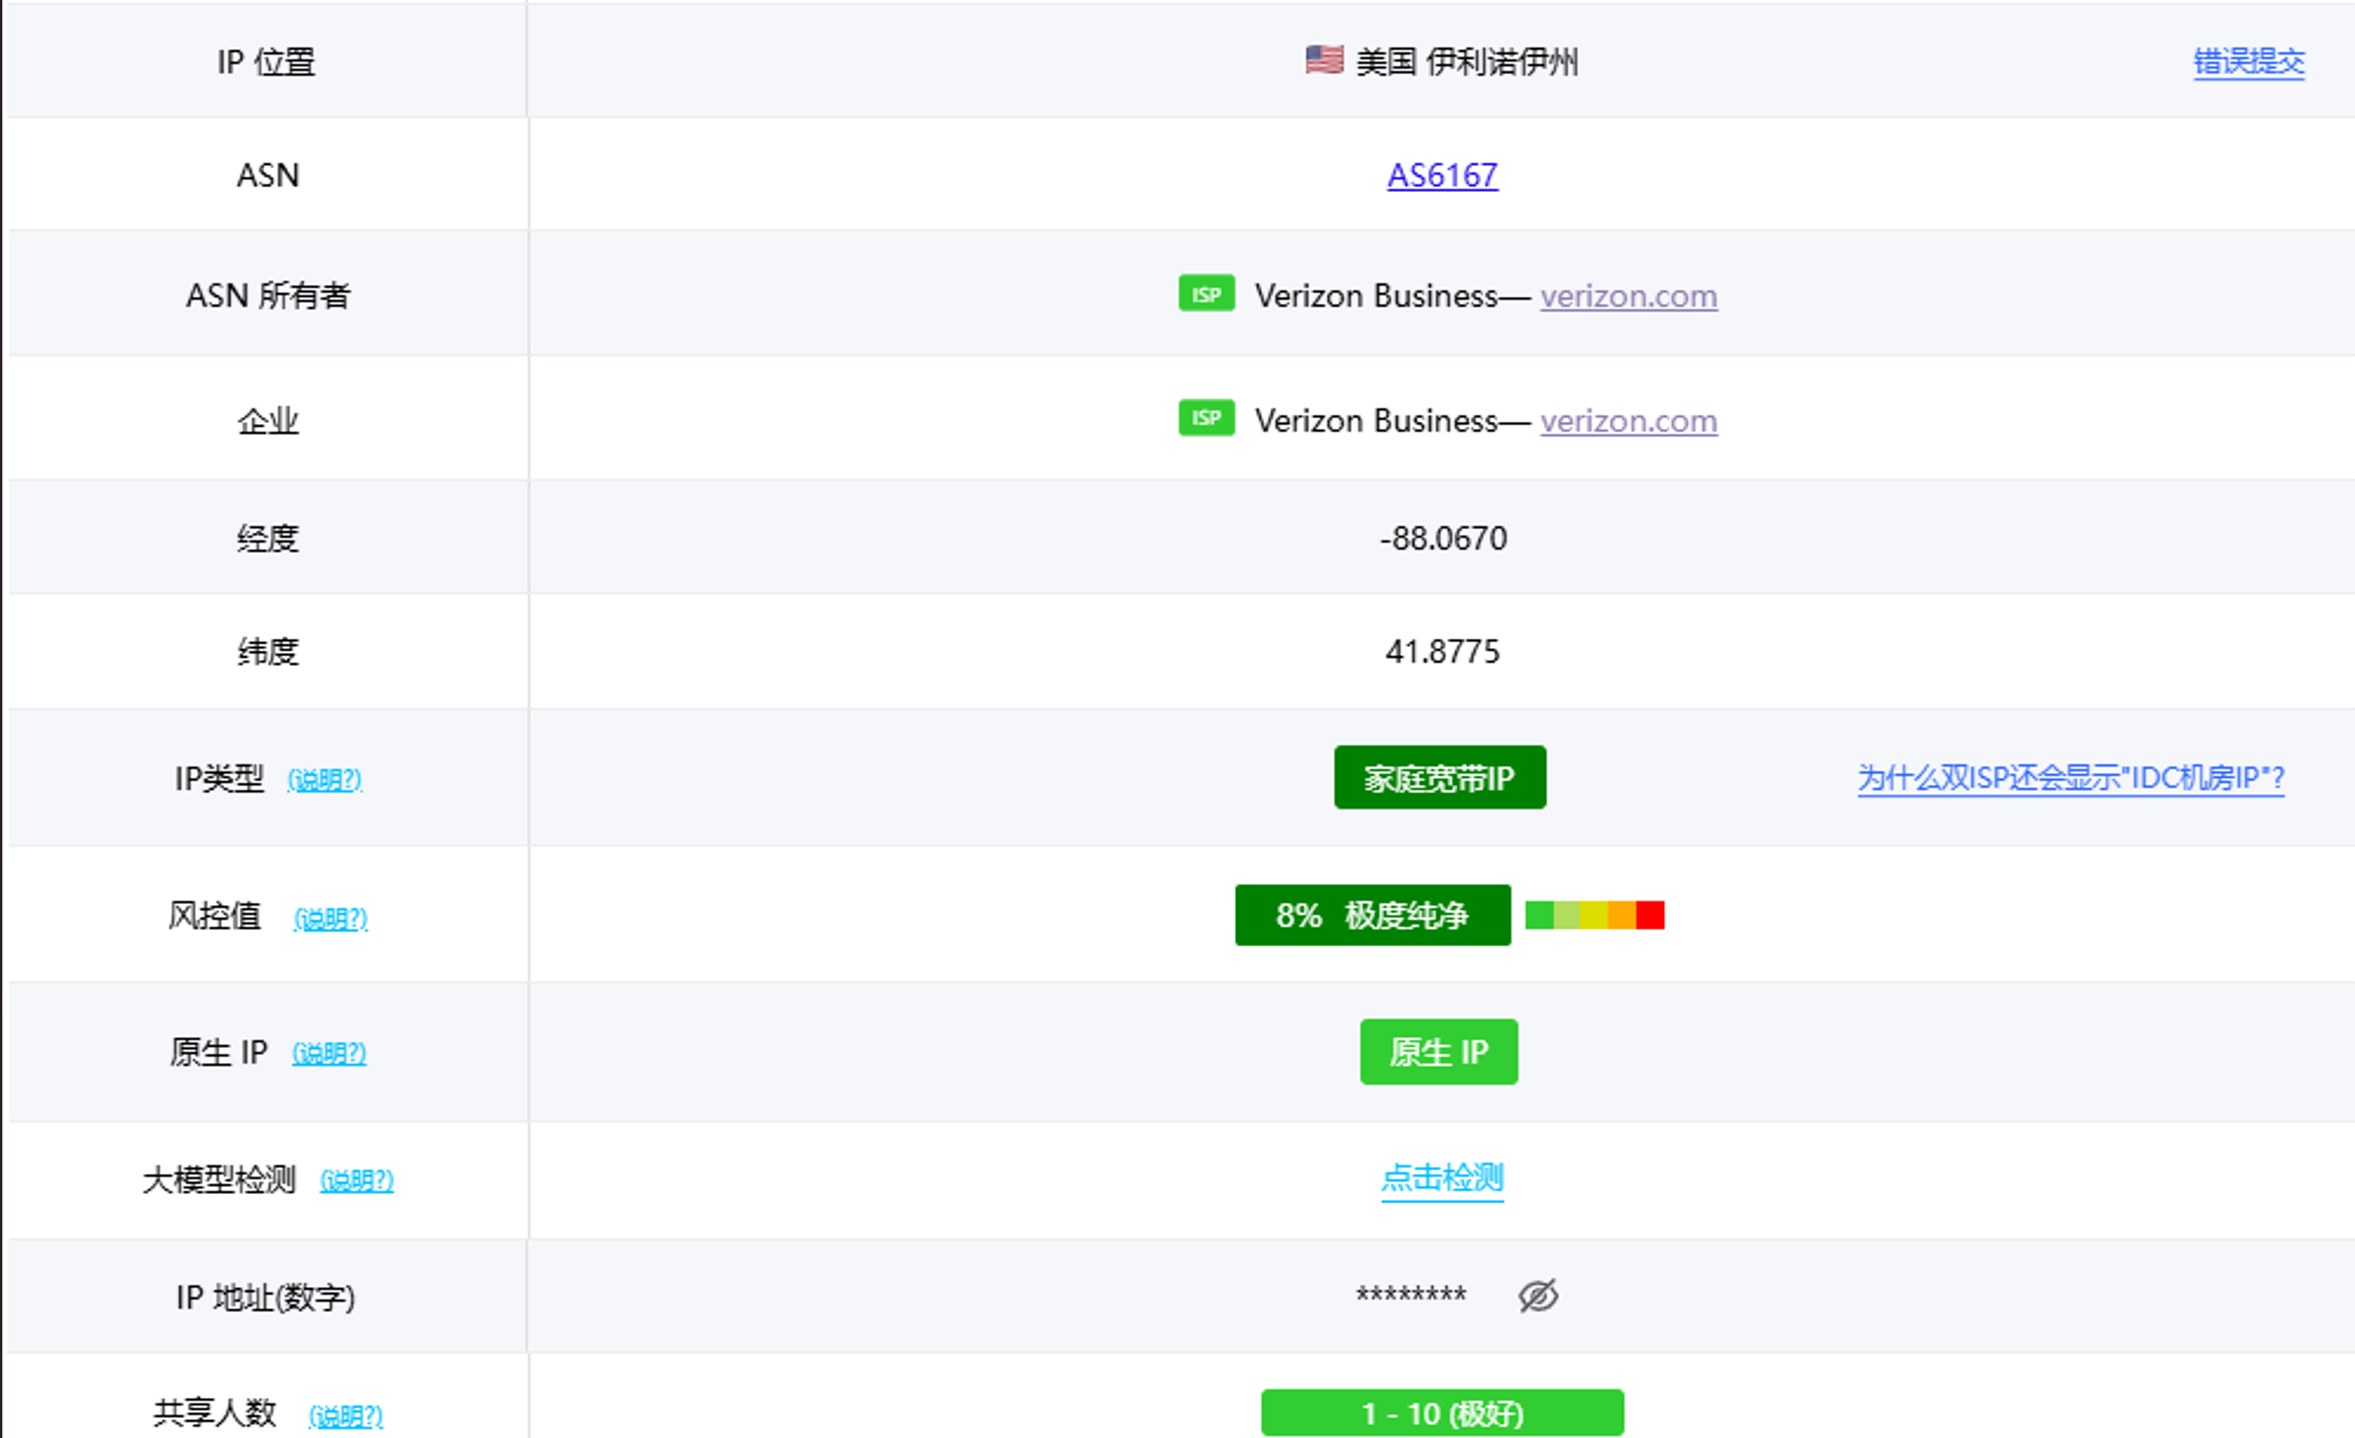Click the 8% 极度纯净 risk badge

pos(1372,915)
